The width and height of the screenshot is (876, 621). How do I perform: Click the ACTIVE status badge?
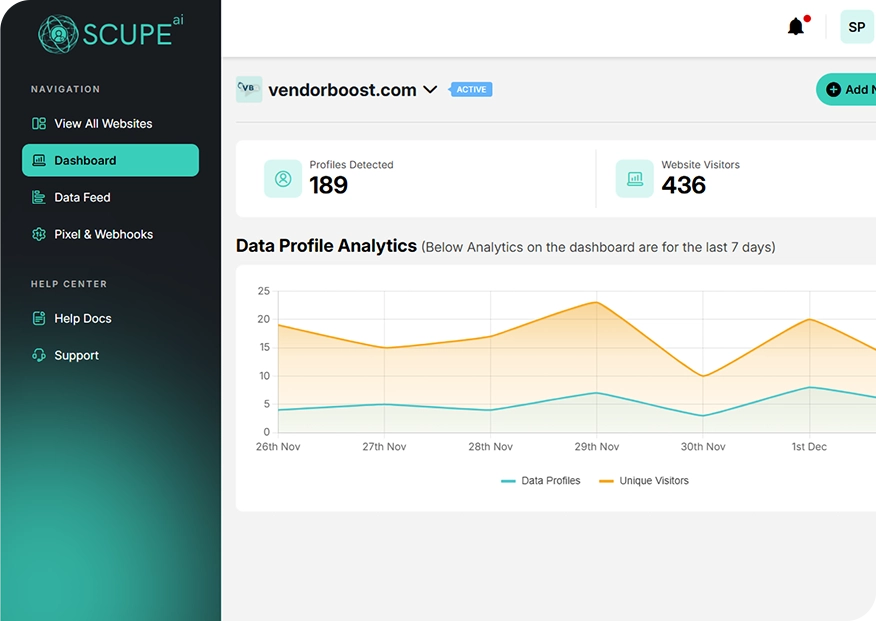coord(471,90)
